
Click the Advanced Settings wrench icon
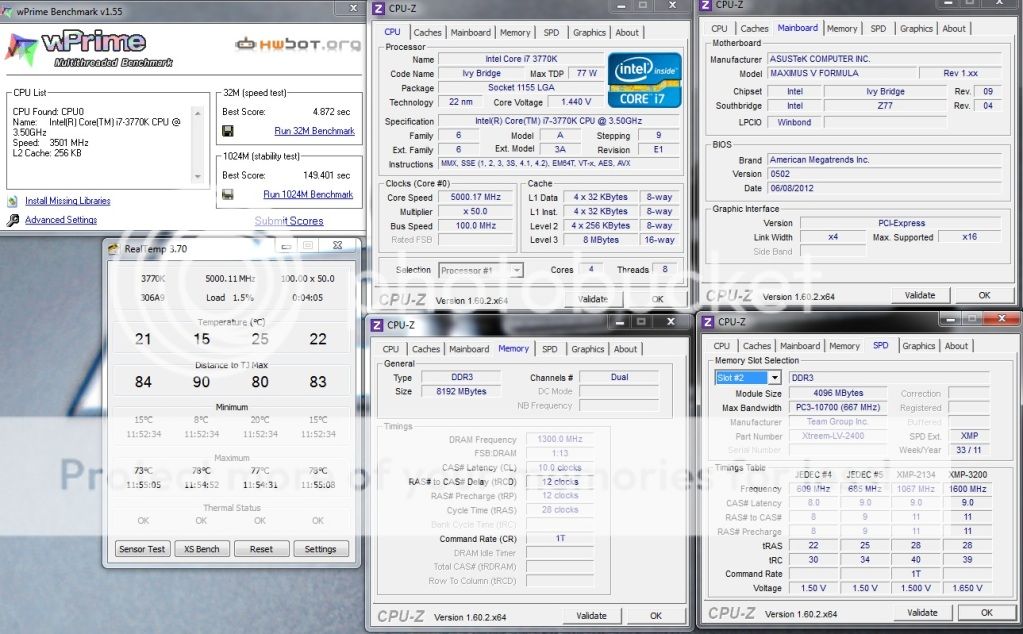pyautogui.click(x=12, y=220)
